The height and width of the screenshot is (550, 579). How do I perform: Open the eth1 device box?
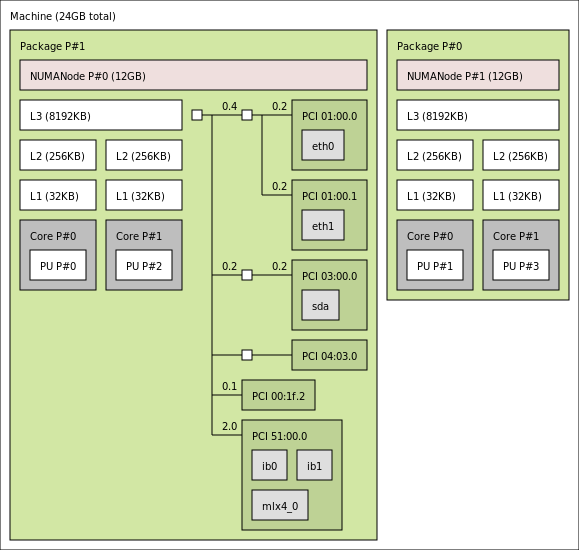pyautogui.click(x=323, y=225)
